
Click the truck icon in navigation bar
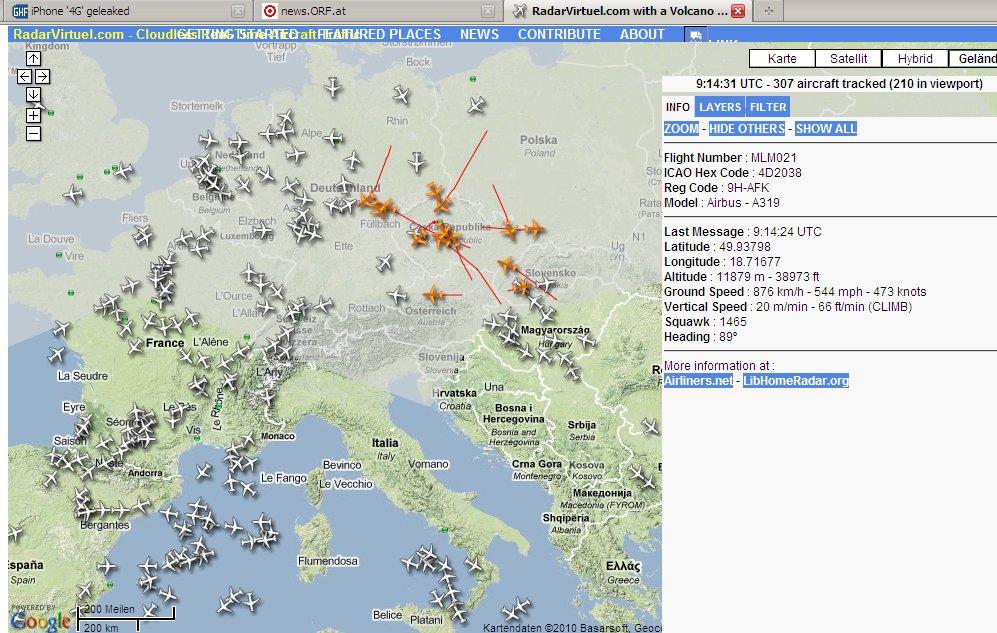[694, 35]
